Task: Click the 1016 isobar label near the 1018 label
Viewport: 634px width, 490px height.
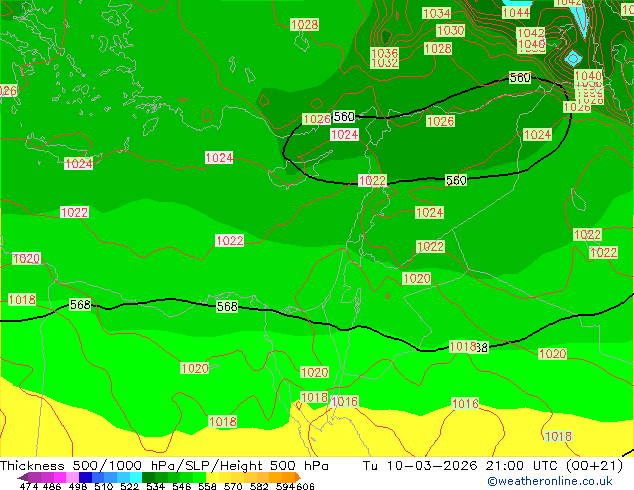Action: click(344, 401)
